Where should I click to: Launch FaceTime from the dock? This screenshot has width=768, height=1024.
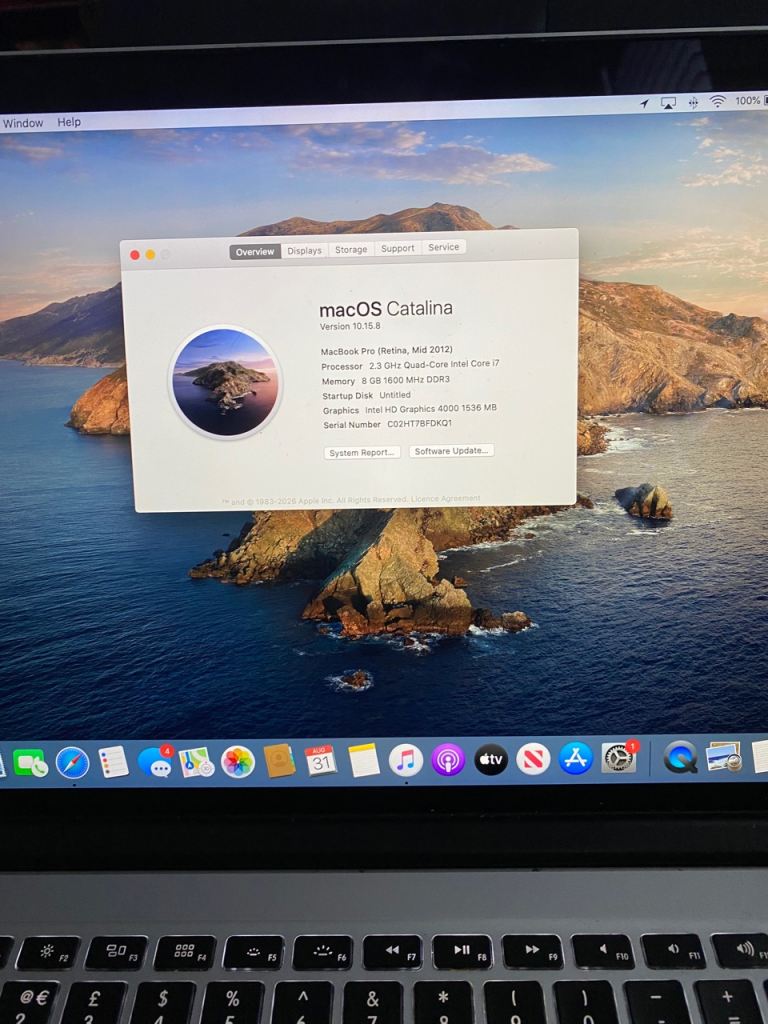click(x=30, y=763)
